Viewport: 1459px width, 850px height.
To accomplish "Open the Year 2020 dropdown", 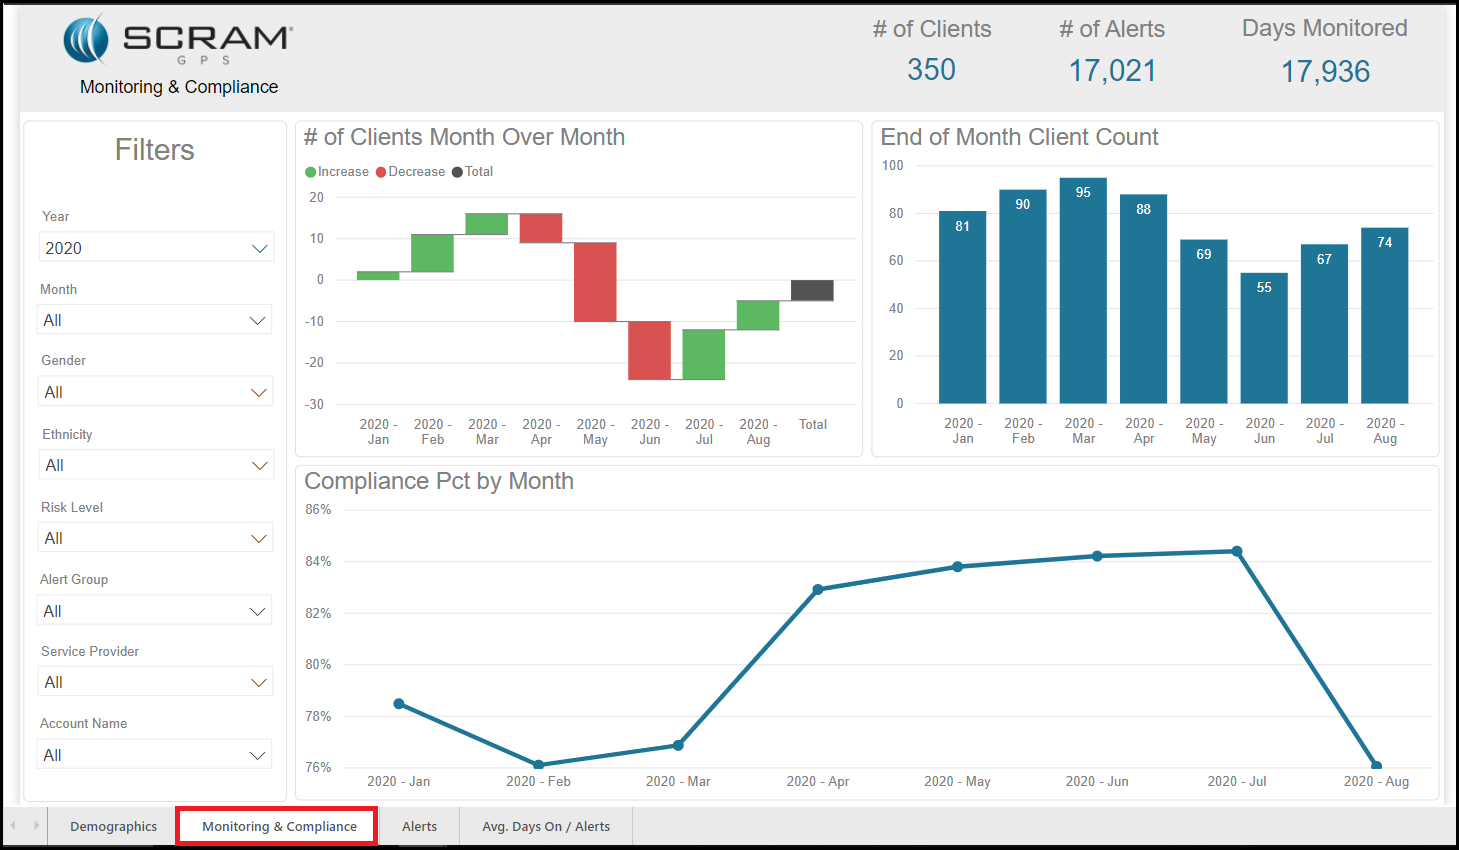I will point(155,248).
